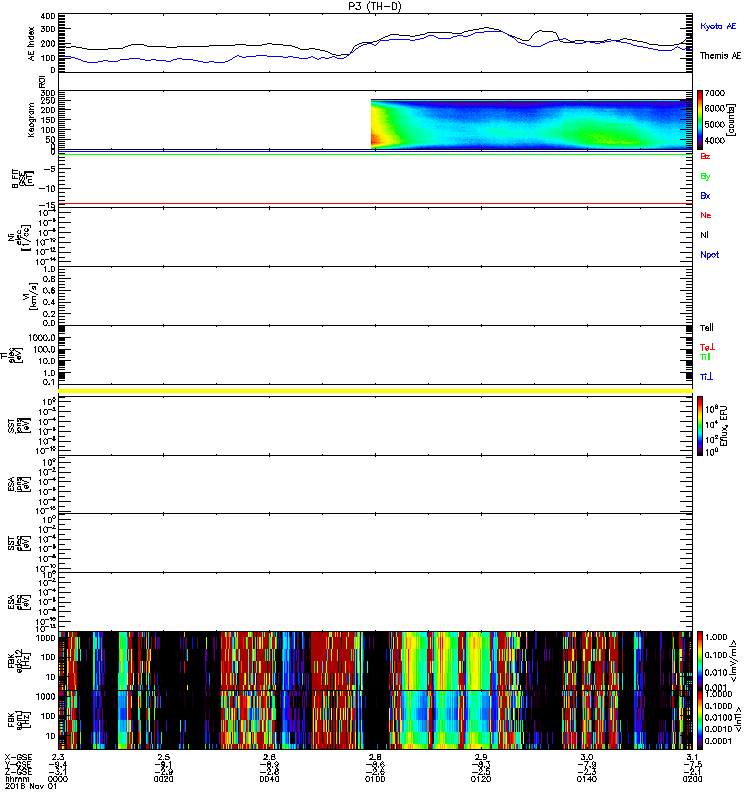Click the 0100 time tick label
Viewport: 750px width, 800px height.
375,779
